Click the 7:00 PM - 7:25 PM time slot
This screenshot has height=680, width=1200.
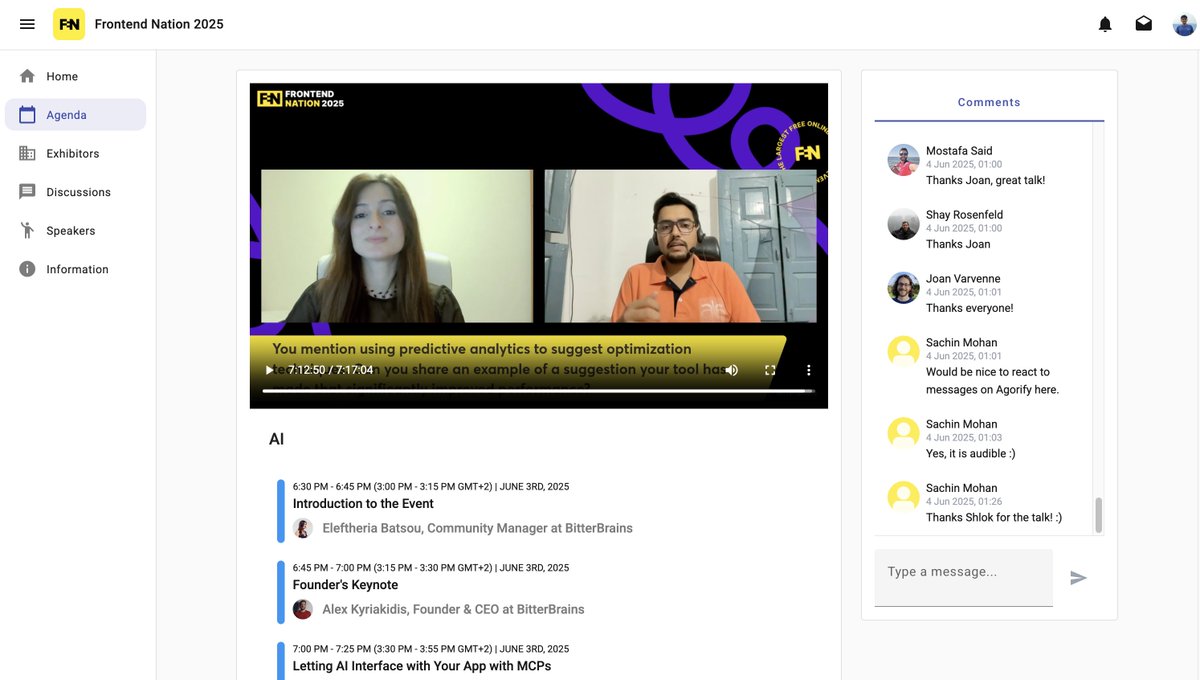point(431,649)
